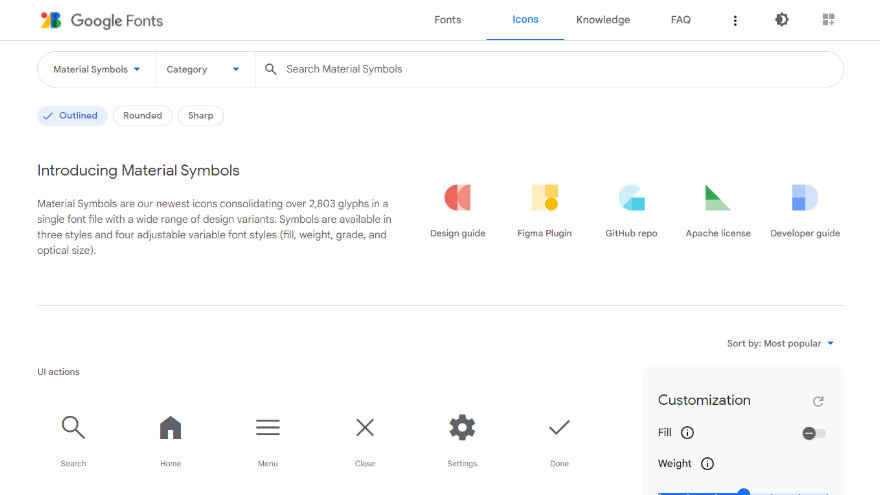Image resolution: width=880 pixels, height=495 pixels.
Task: Open the selection grid icon in header
Action: click(x=828, y=20)
